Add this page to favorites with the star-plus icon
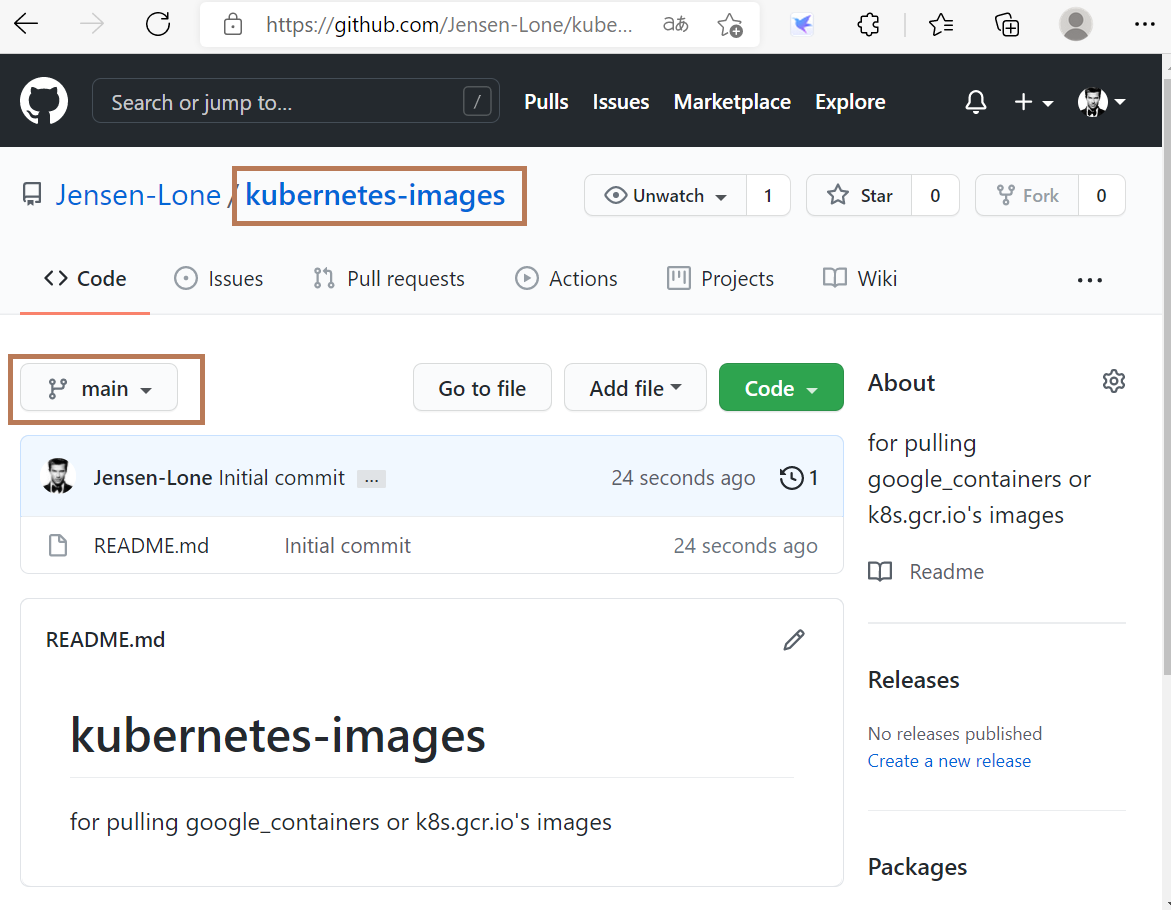Viewport: 1171px width, 910px height. coord(730,25)
